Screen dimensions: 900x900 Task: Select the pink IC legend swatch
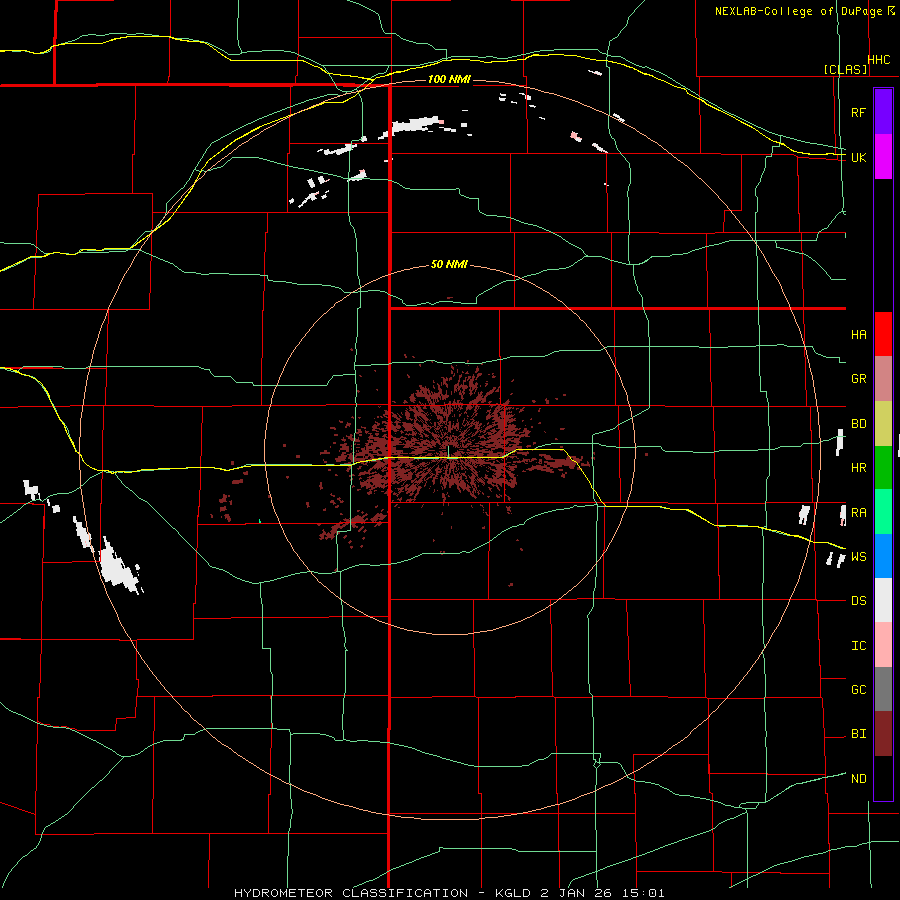coord(883,645)
